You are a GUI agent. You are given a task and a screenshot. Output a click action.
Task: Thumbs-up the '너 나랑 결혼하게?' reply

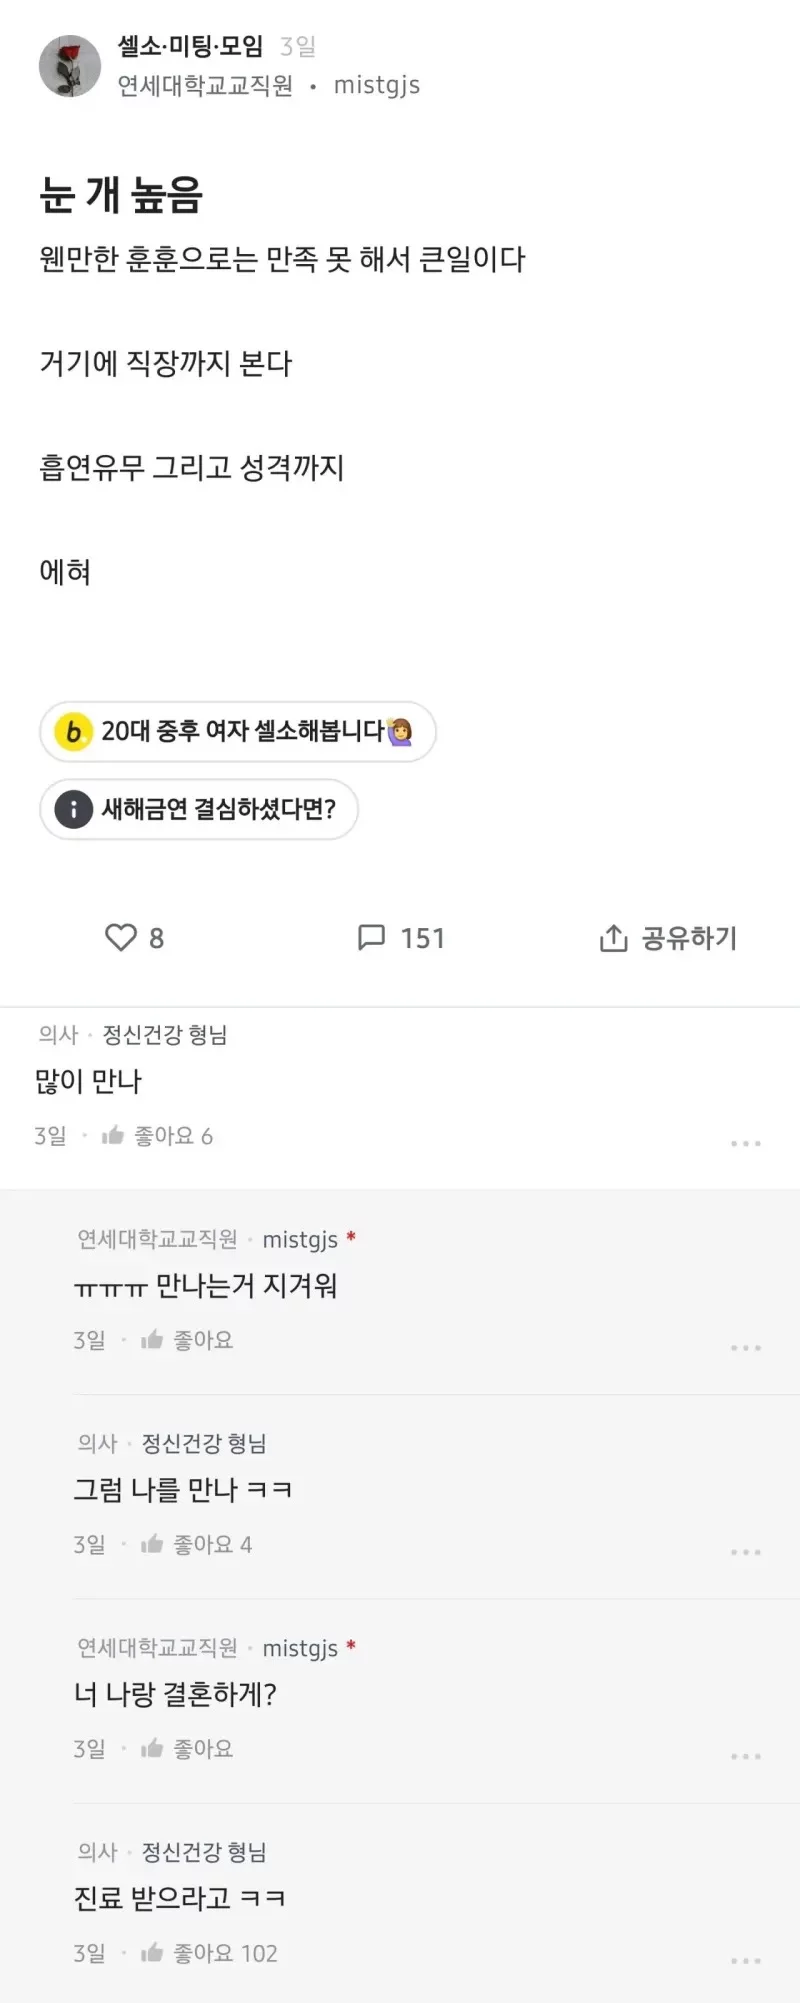(x=152, y=1748)
